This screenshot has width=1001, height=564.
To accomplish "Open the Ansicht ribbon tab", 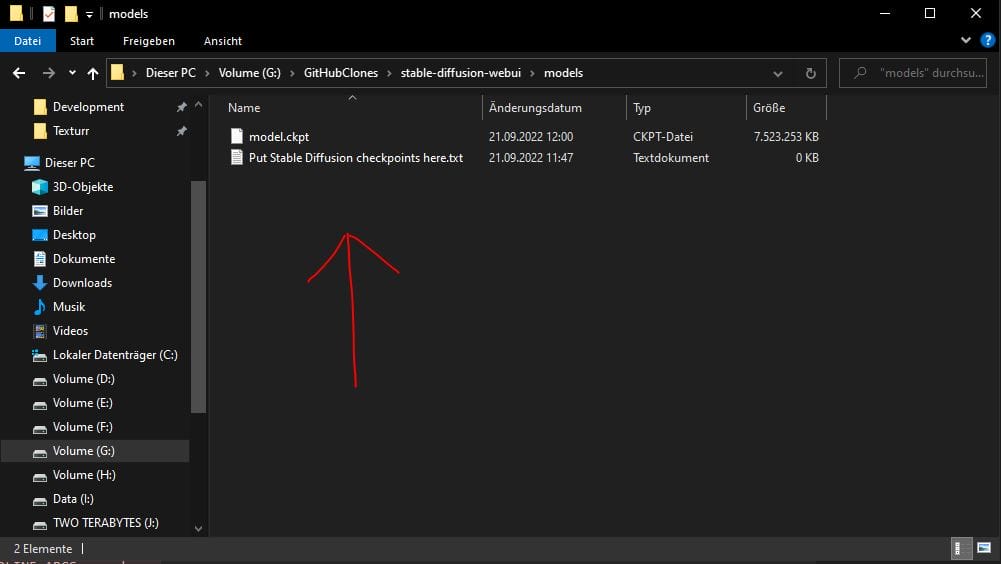I will pyautogui.click(x=222, y=41).
